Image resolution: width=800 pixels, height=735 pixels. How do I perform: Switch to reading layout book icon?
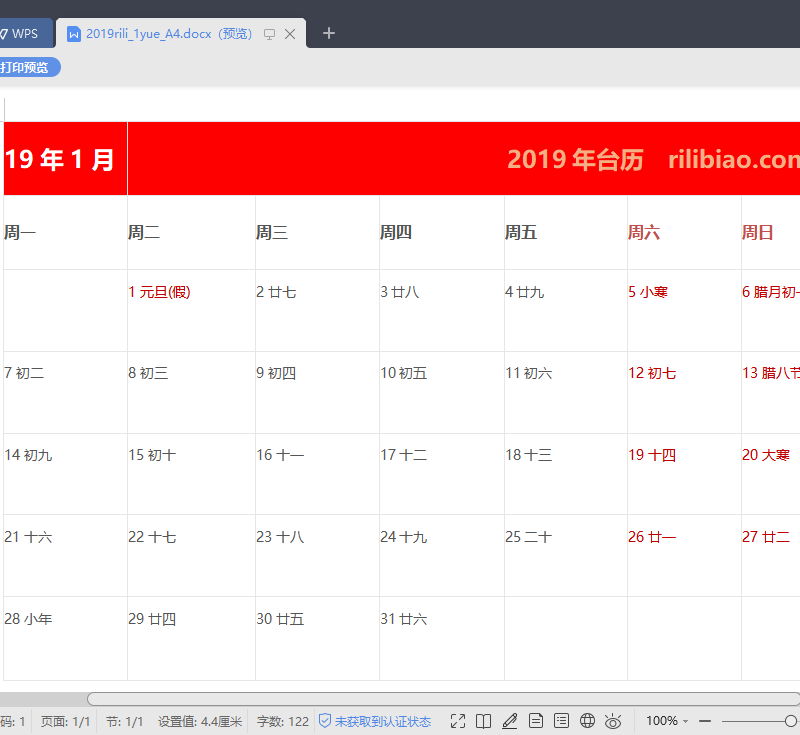pyautogui.click(x=483, y=721)
